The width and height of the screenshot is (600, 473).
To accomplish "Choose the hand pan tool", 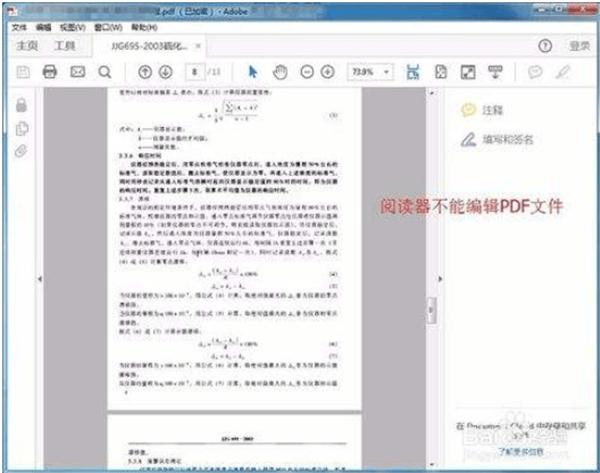I will pos(280,72).
